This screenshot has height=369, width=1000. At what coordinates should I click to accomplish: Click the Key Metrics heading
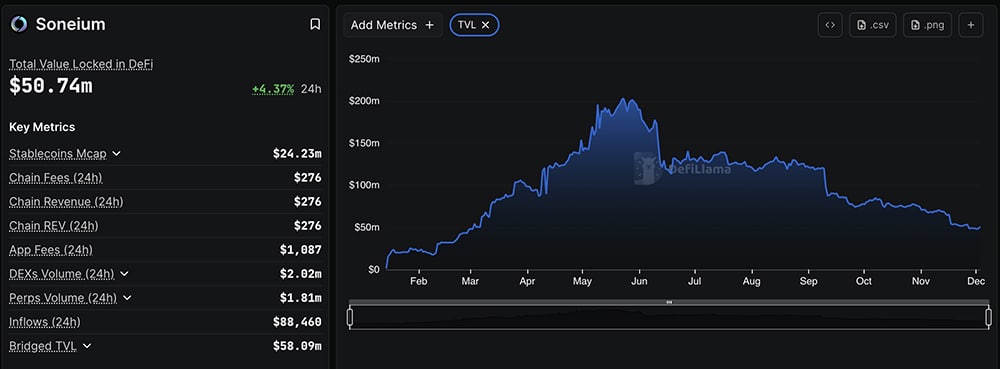click(42, 127)
